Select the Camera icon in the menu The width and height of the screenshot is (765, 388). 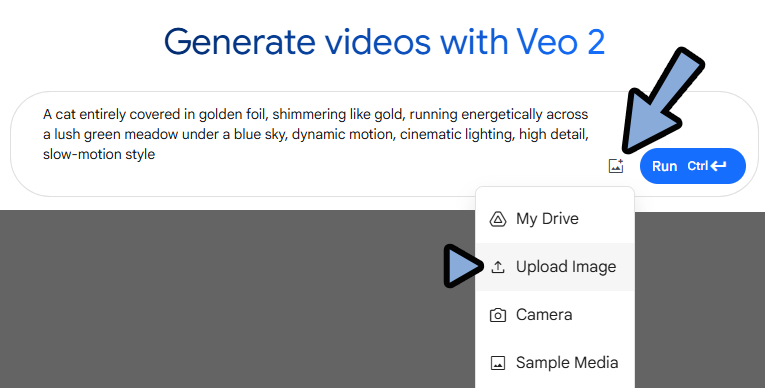pos(497,315)
